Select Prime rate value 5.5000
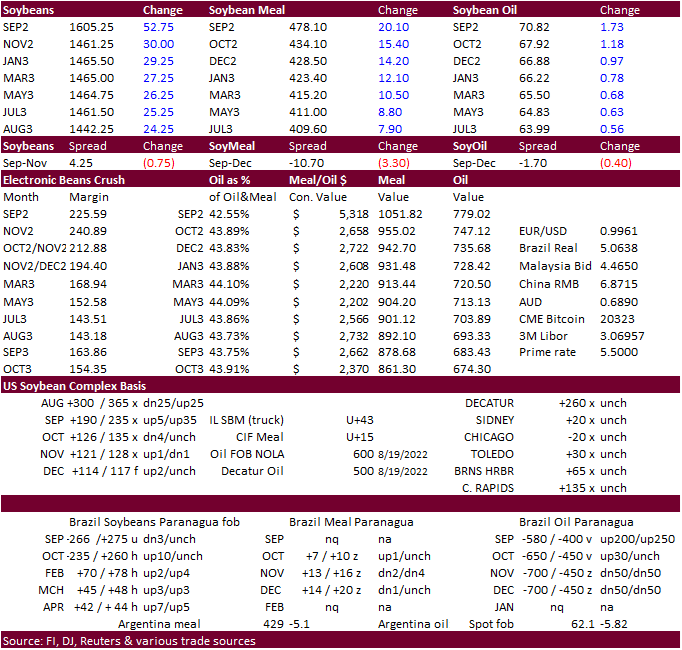Image resolution: width=682 pixels, height=650 pixels. click(x=618, y=352)
